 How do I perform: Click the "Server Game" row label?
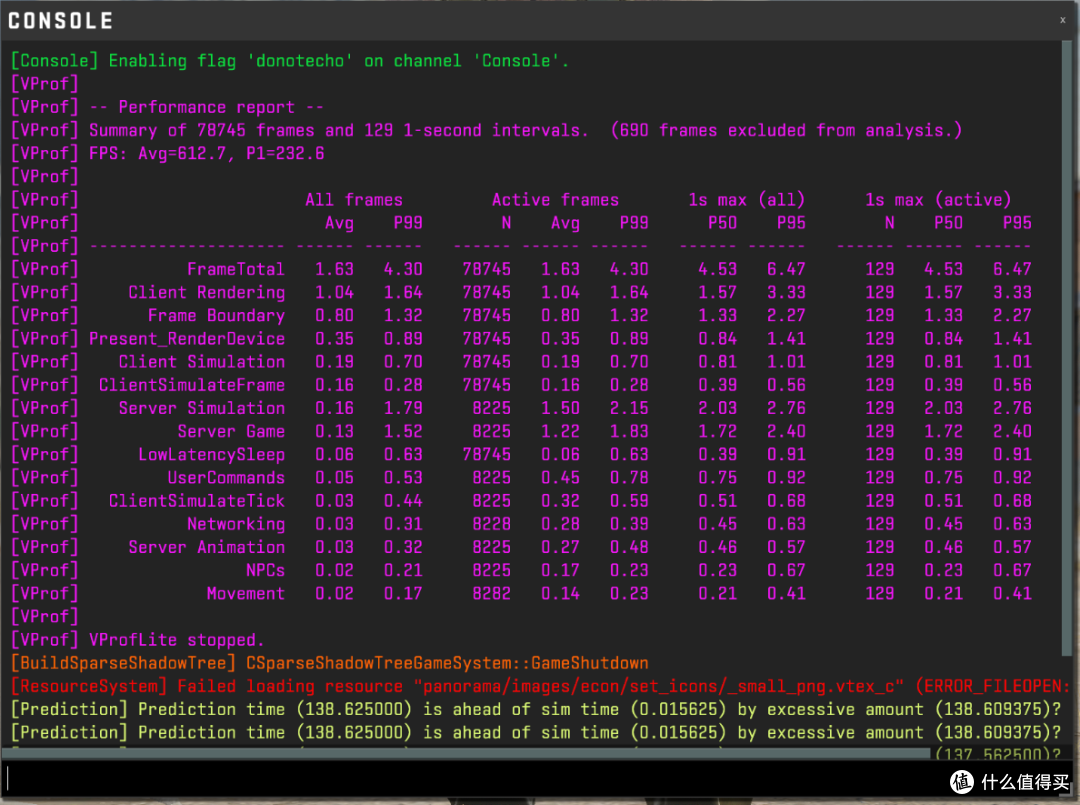[x=231, y=432]
